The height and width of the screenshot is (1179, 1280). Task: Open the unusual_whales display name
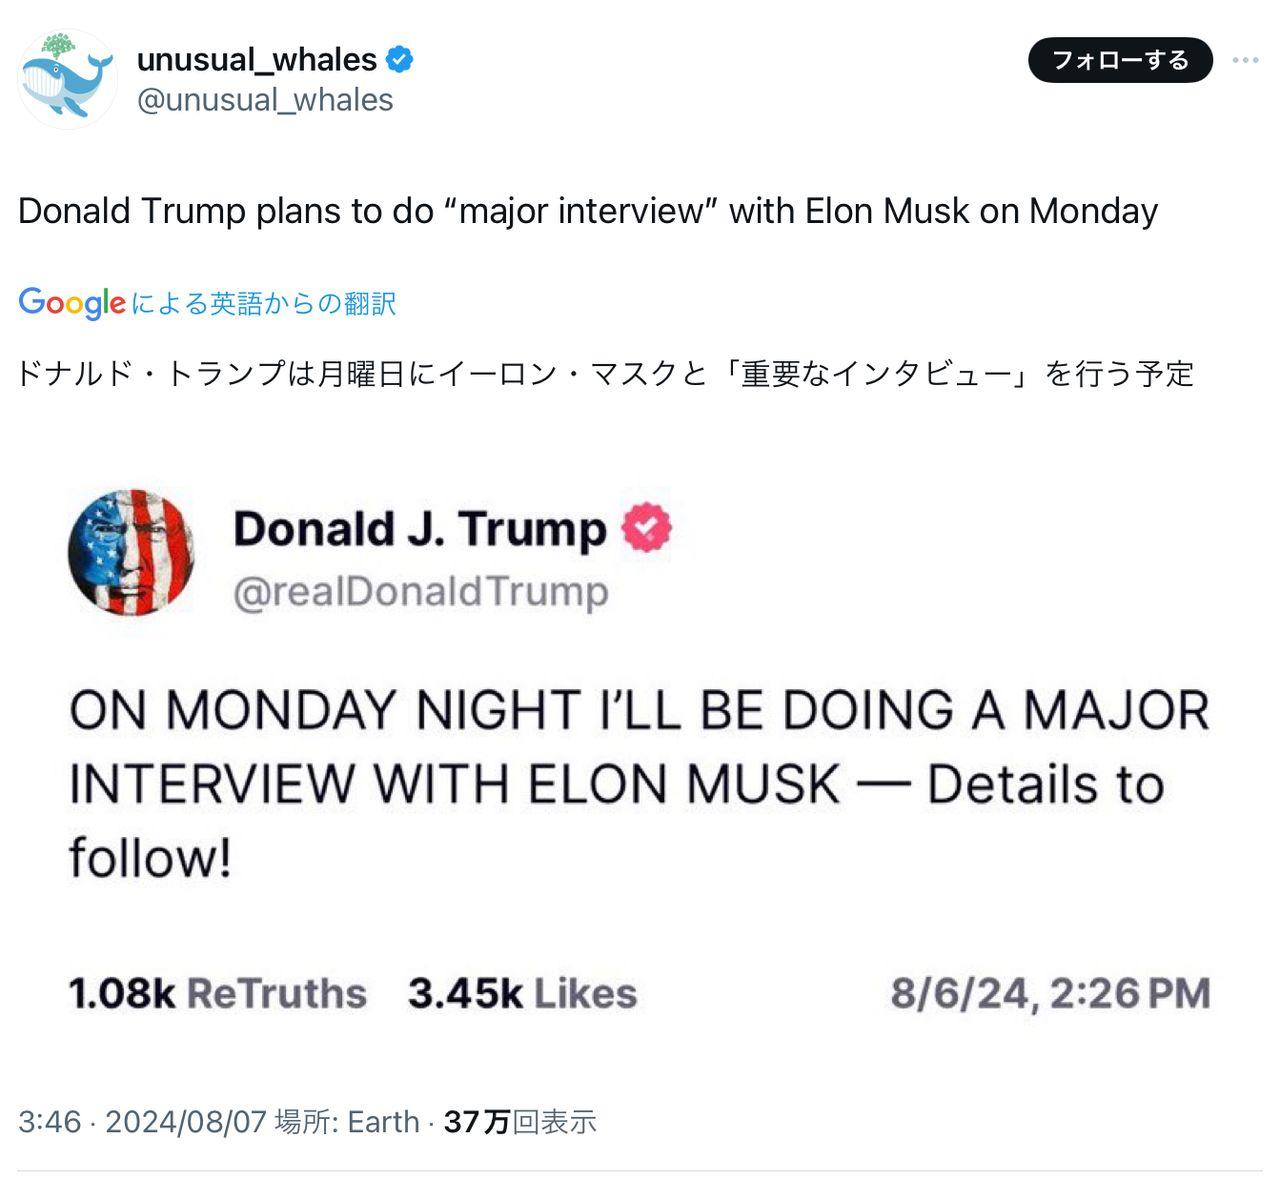point(256,59)
